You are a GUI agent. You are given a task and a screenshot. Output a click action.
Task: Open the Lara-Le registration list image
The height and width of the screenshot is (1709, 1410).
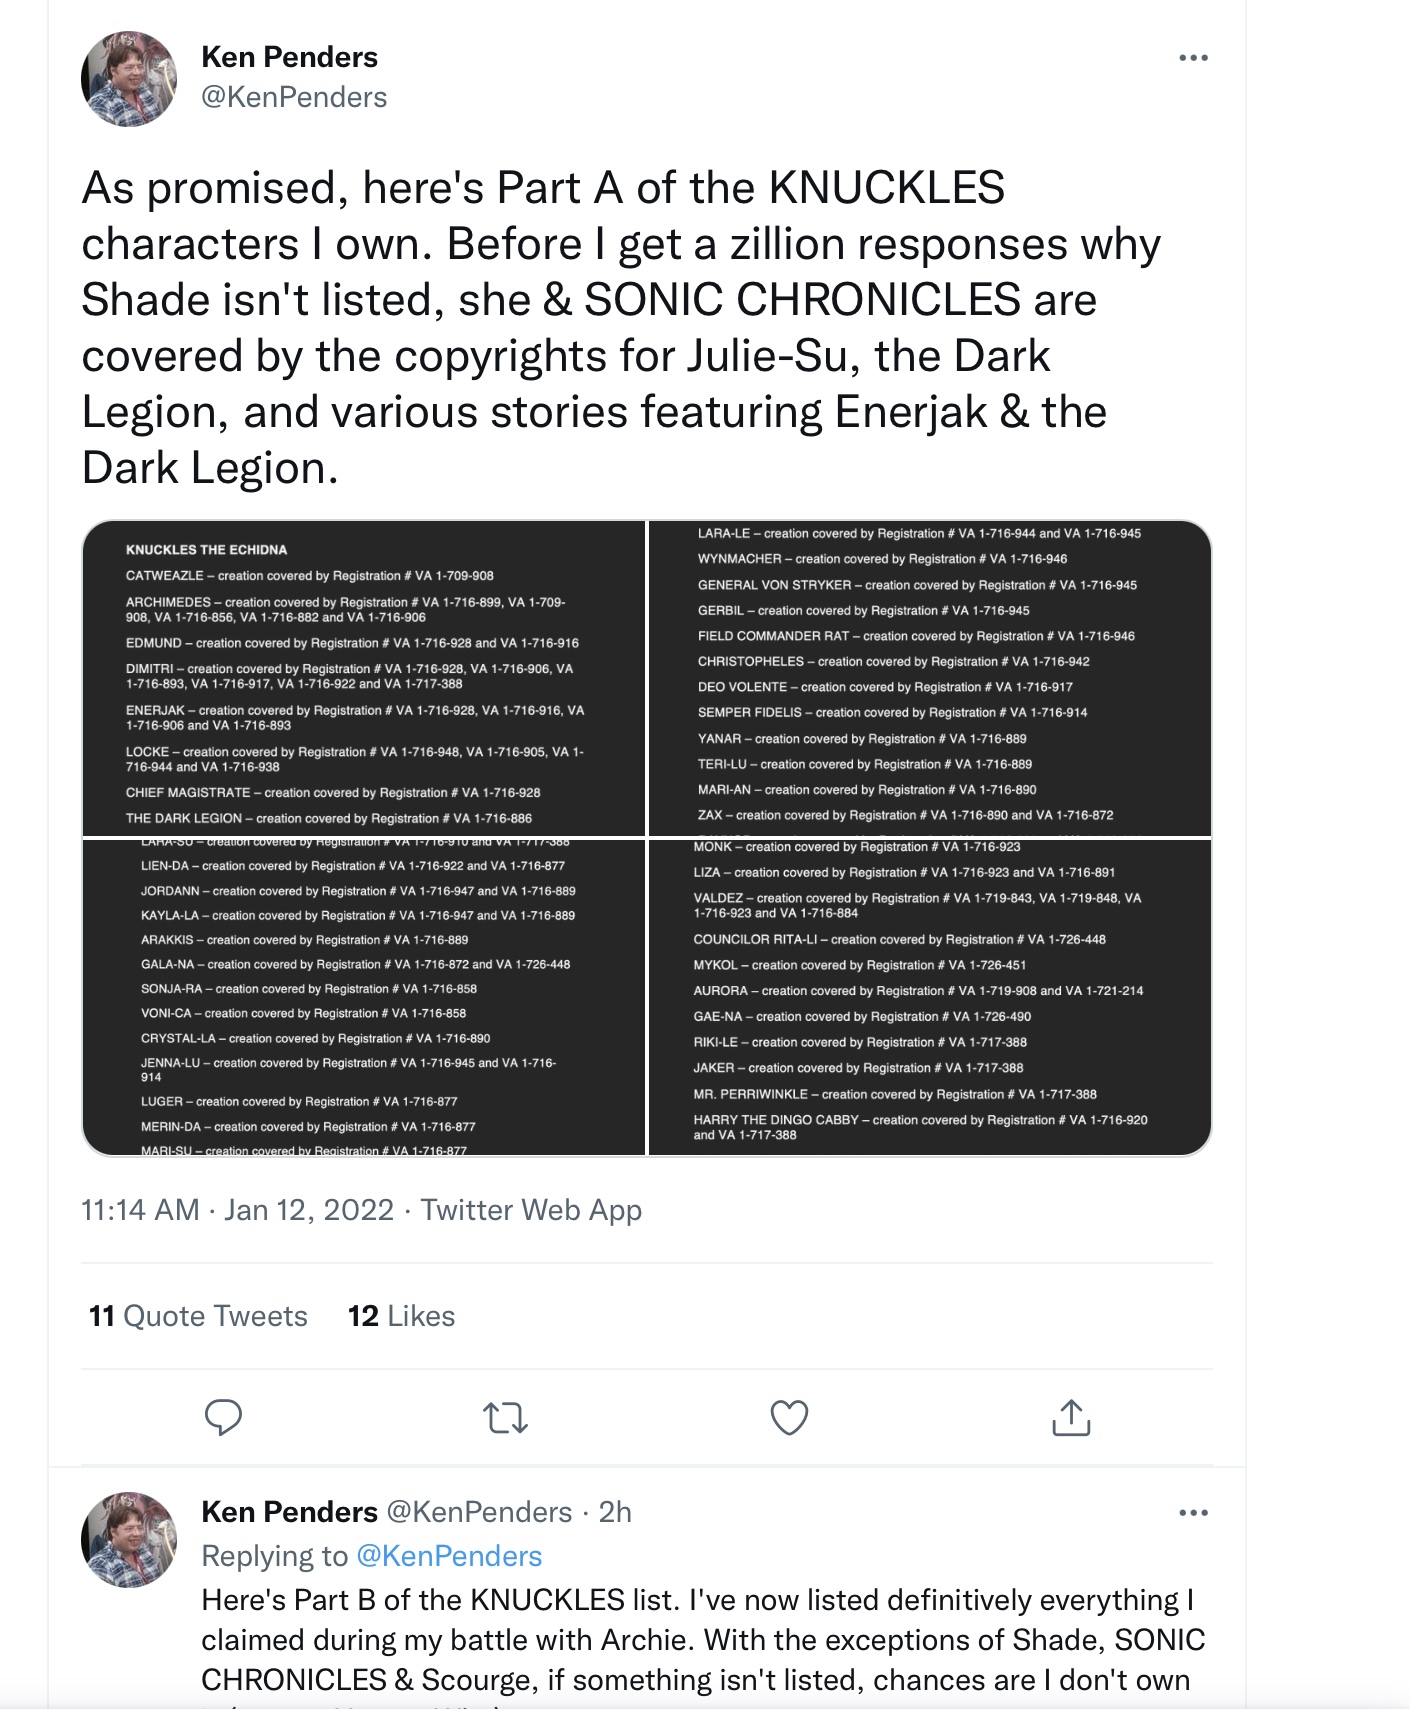(x=930, y=678)
